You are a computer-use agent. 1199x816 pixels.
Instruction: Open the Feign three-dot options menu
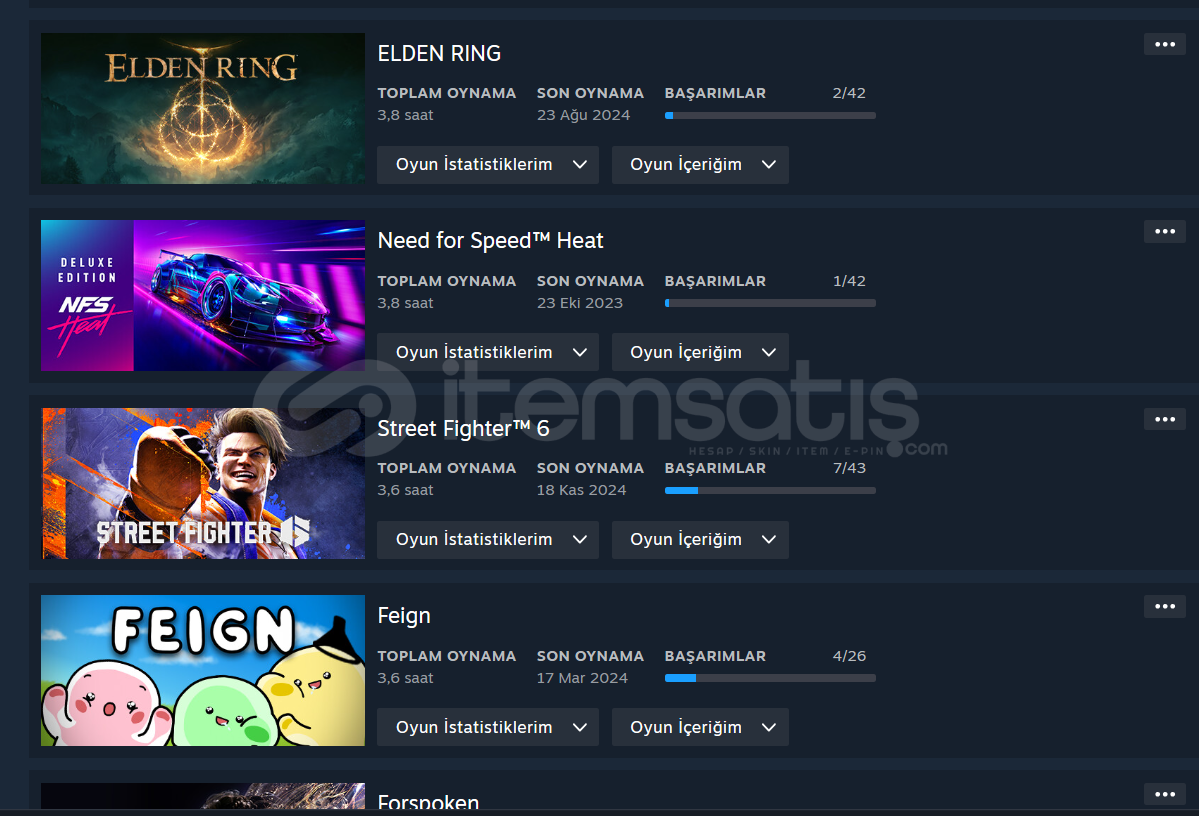click(x=1164, y=606)
